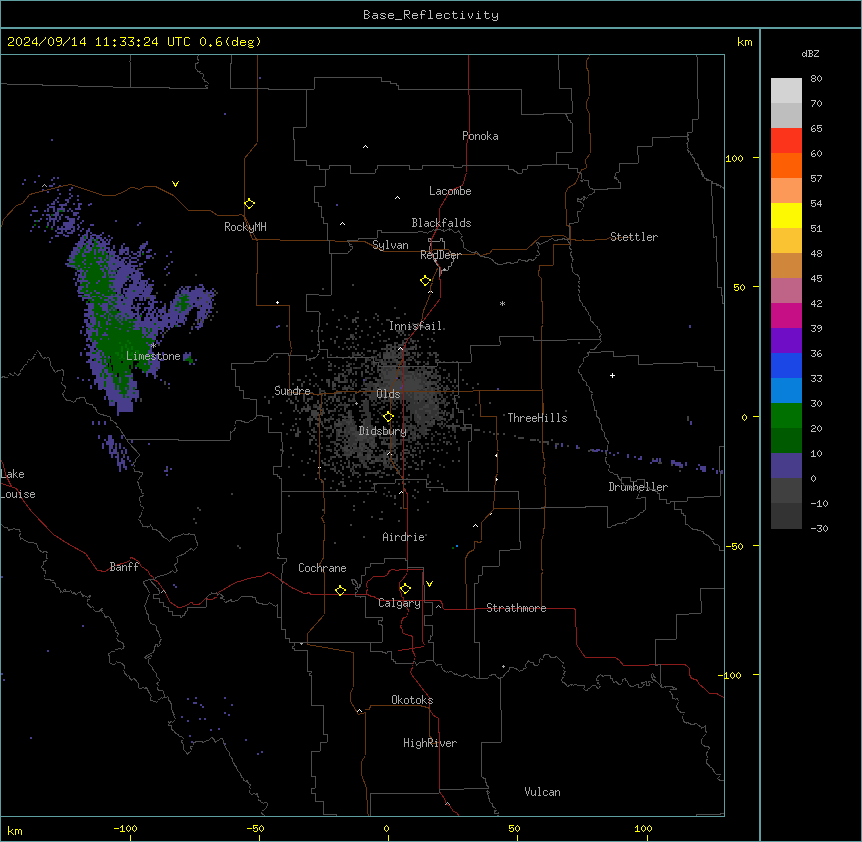862x842 pixels.
Task: Select the Cochrane label
Action: [x=322, y=568]
